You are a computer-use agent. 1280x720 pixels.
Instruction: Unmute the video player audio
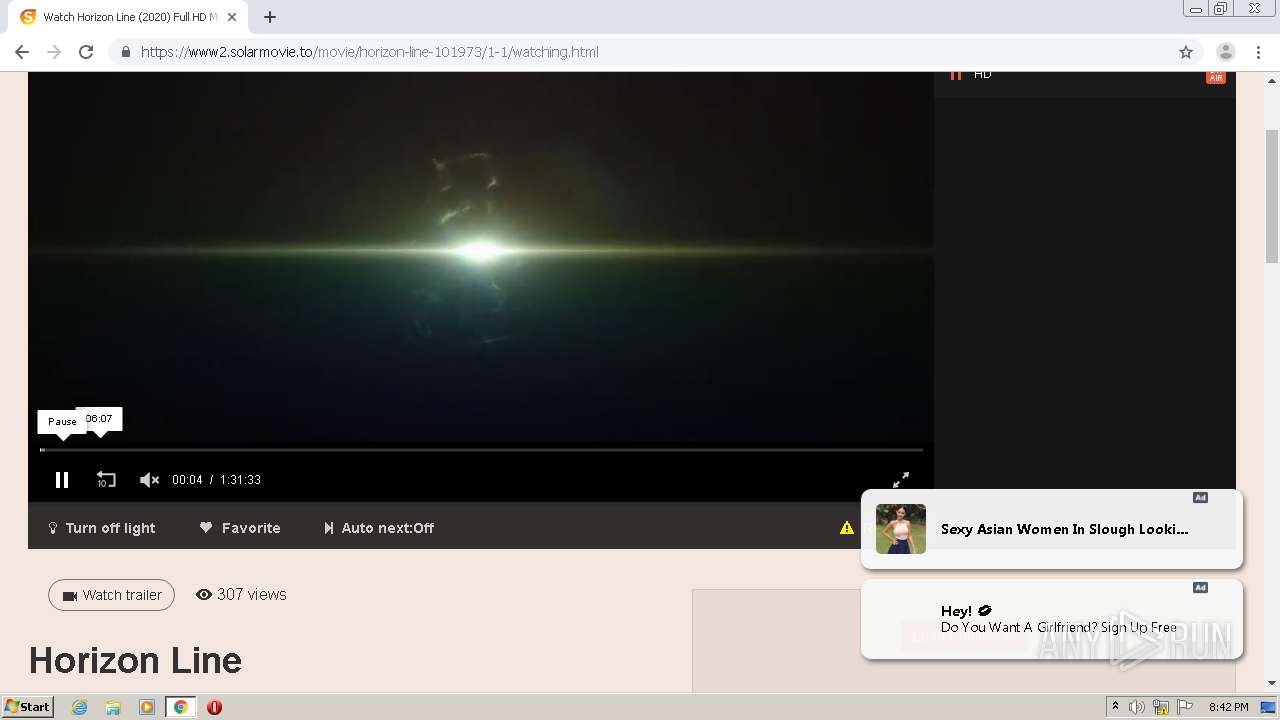point(150,480)
